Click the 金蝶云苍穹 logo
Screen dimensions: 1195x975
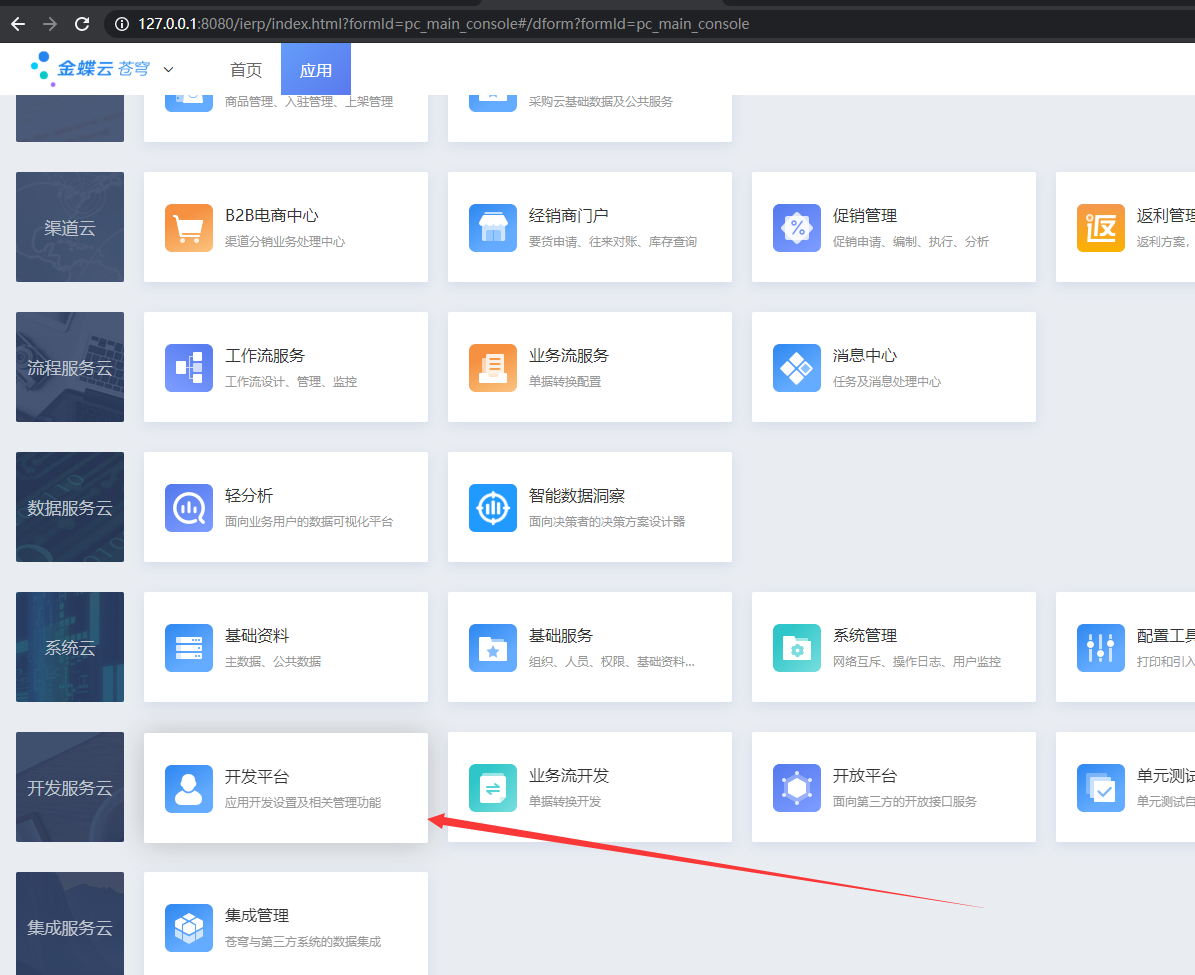(x=90, y=69)
